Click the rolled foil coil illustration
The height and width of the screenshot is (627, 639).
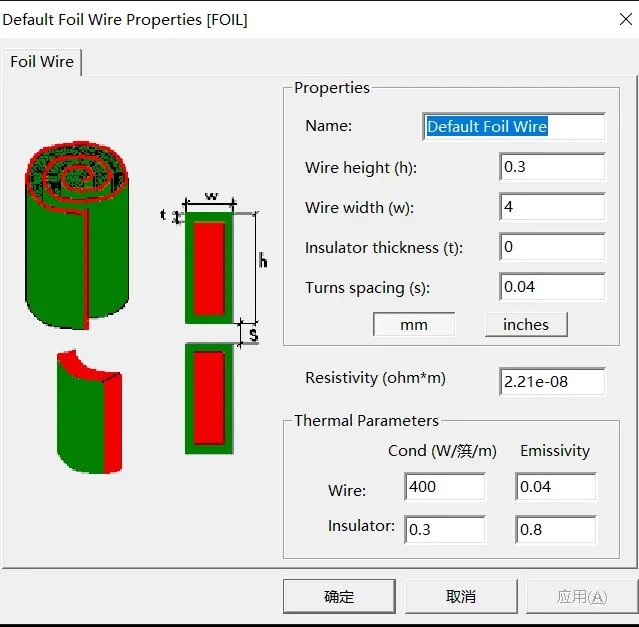[x=77, y=235]
